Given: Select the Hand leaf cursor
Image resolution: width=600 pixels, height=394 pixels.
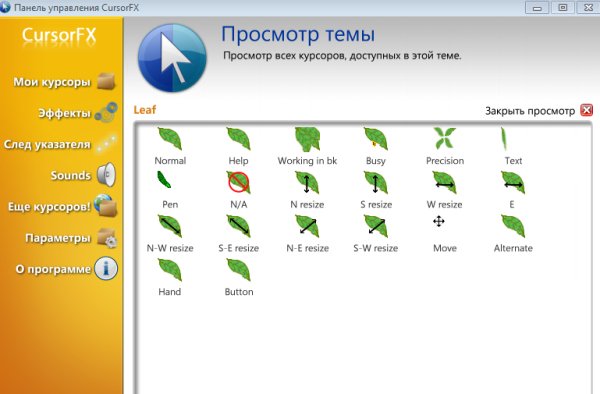Looking at the screenshot, I should click(170, 270).
